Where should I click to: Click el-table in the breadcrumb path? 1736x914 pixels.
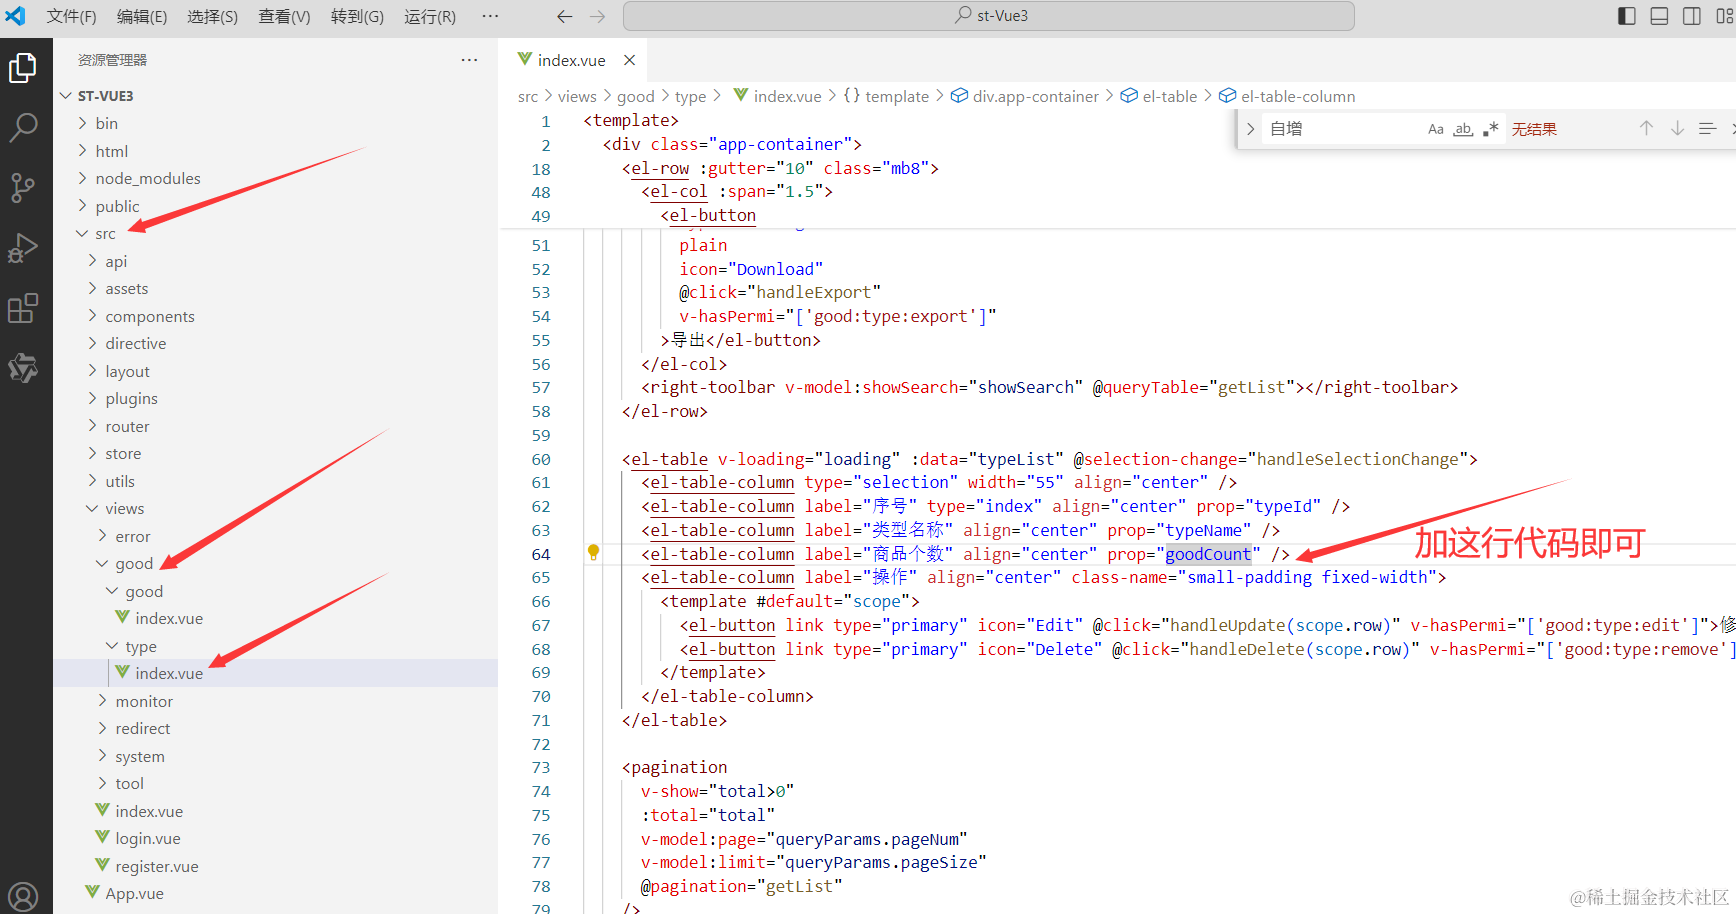(1169, 96)
